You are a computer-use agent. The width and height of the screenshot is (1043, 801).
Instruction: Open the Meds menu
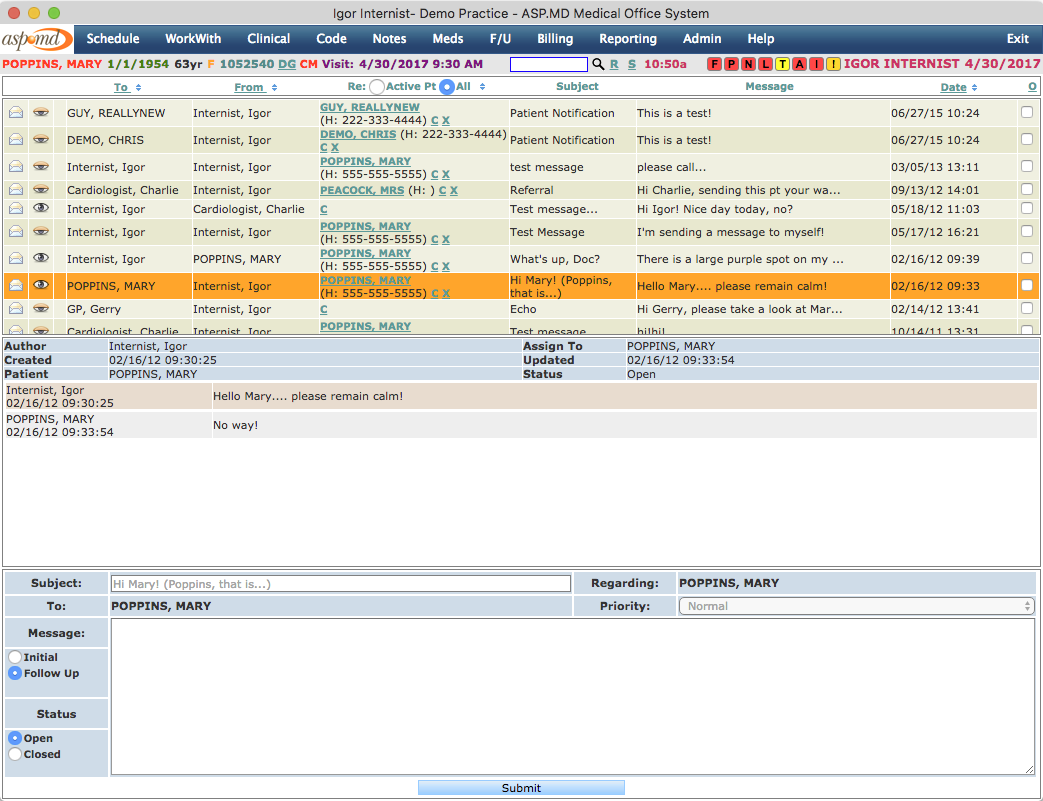click(x=448, y=39)
